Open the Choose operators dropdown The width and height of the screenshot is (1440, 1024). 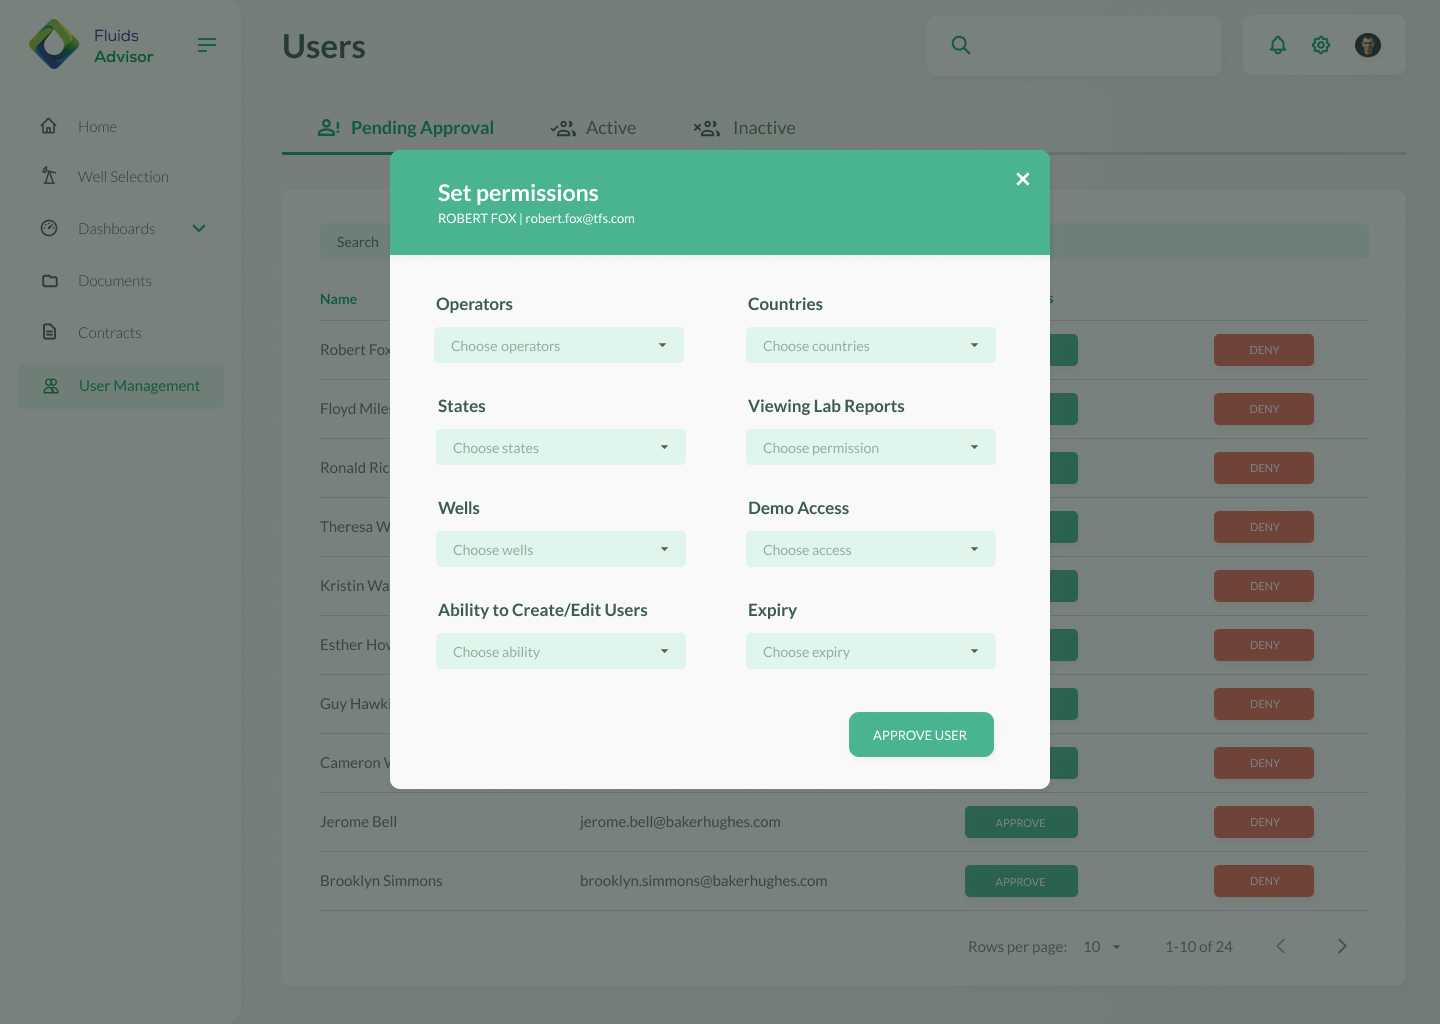tap(559, 346)
